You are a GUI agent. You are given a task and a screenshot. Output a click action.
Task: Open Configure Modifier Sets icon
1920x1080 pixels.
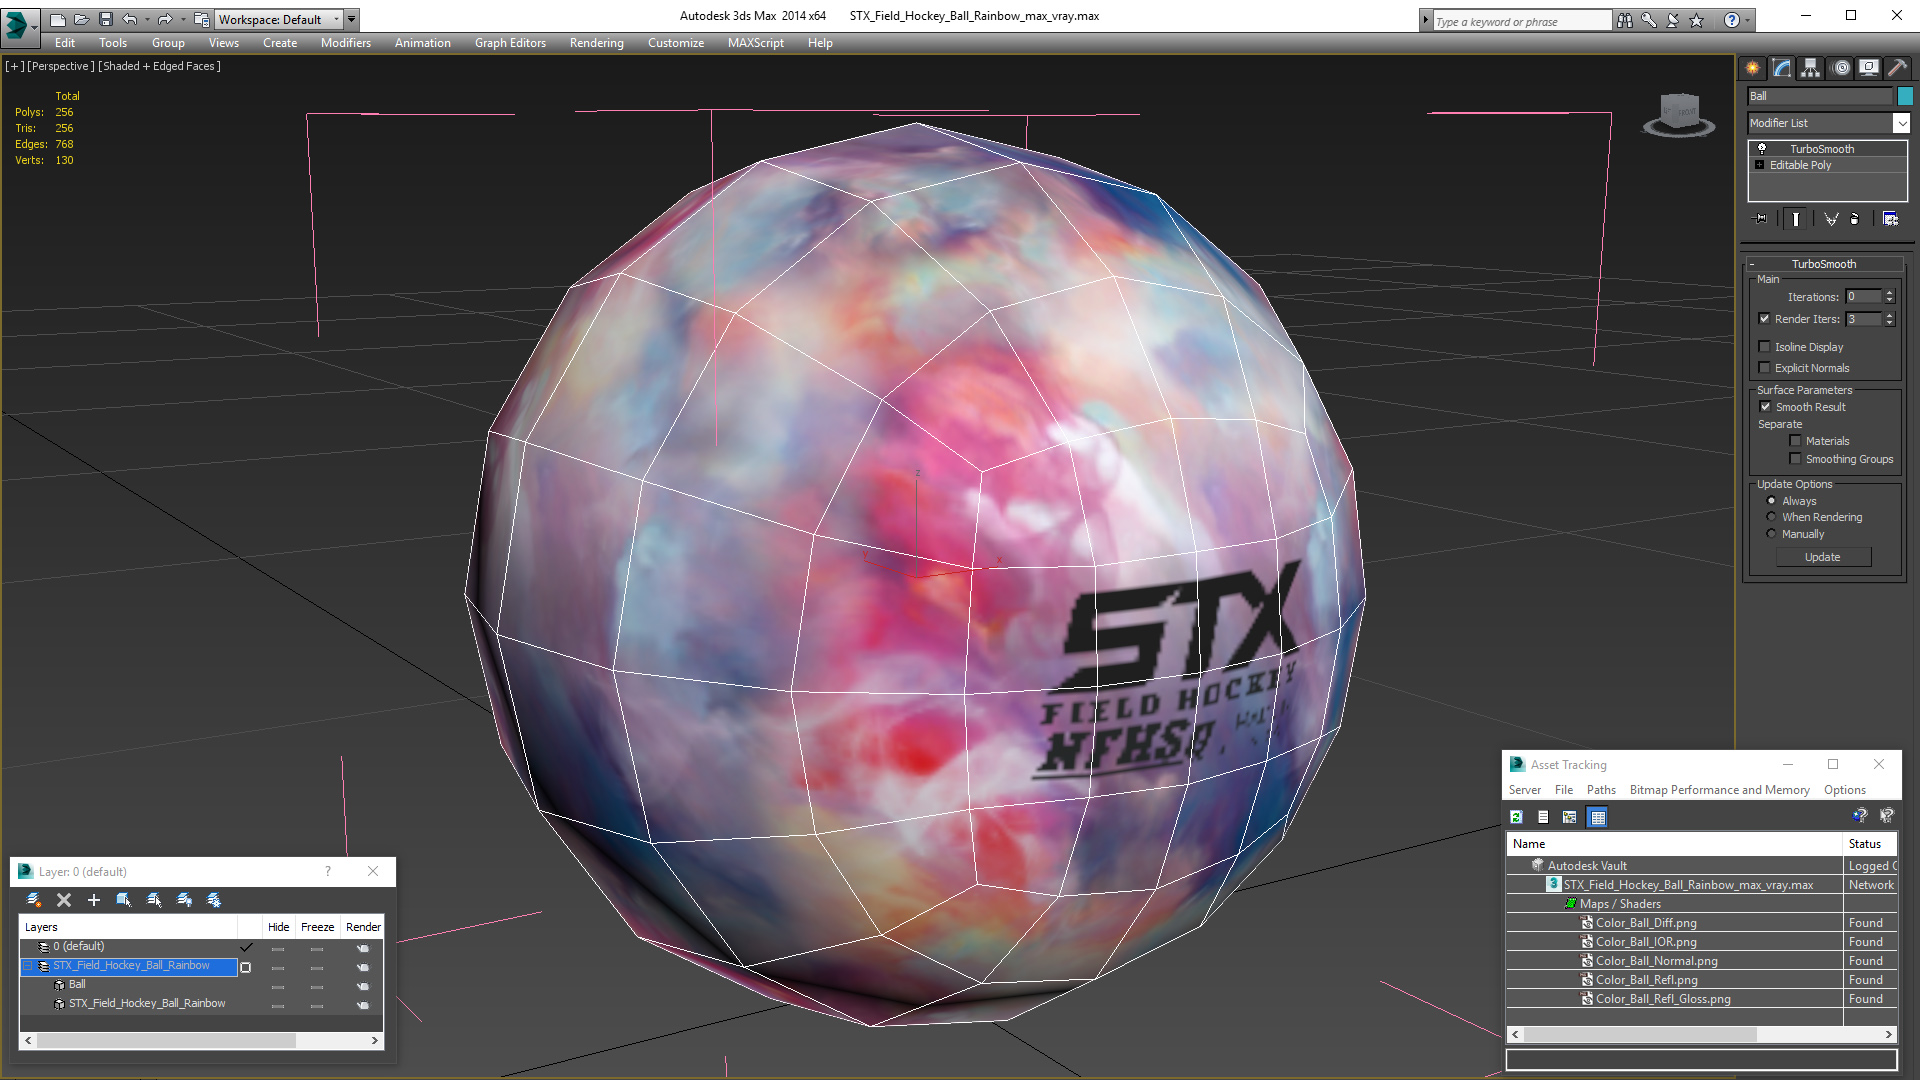tap(1890, 219)
